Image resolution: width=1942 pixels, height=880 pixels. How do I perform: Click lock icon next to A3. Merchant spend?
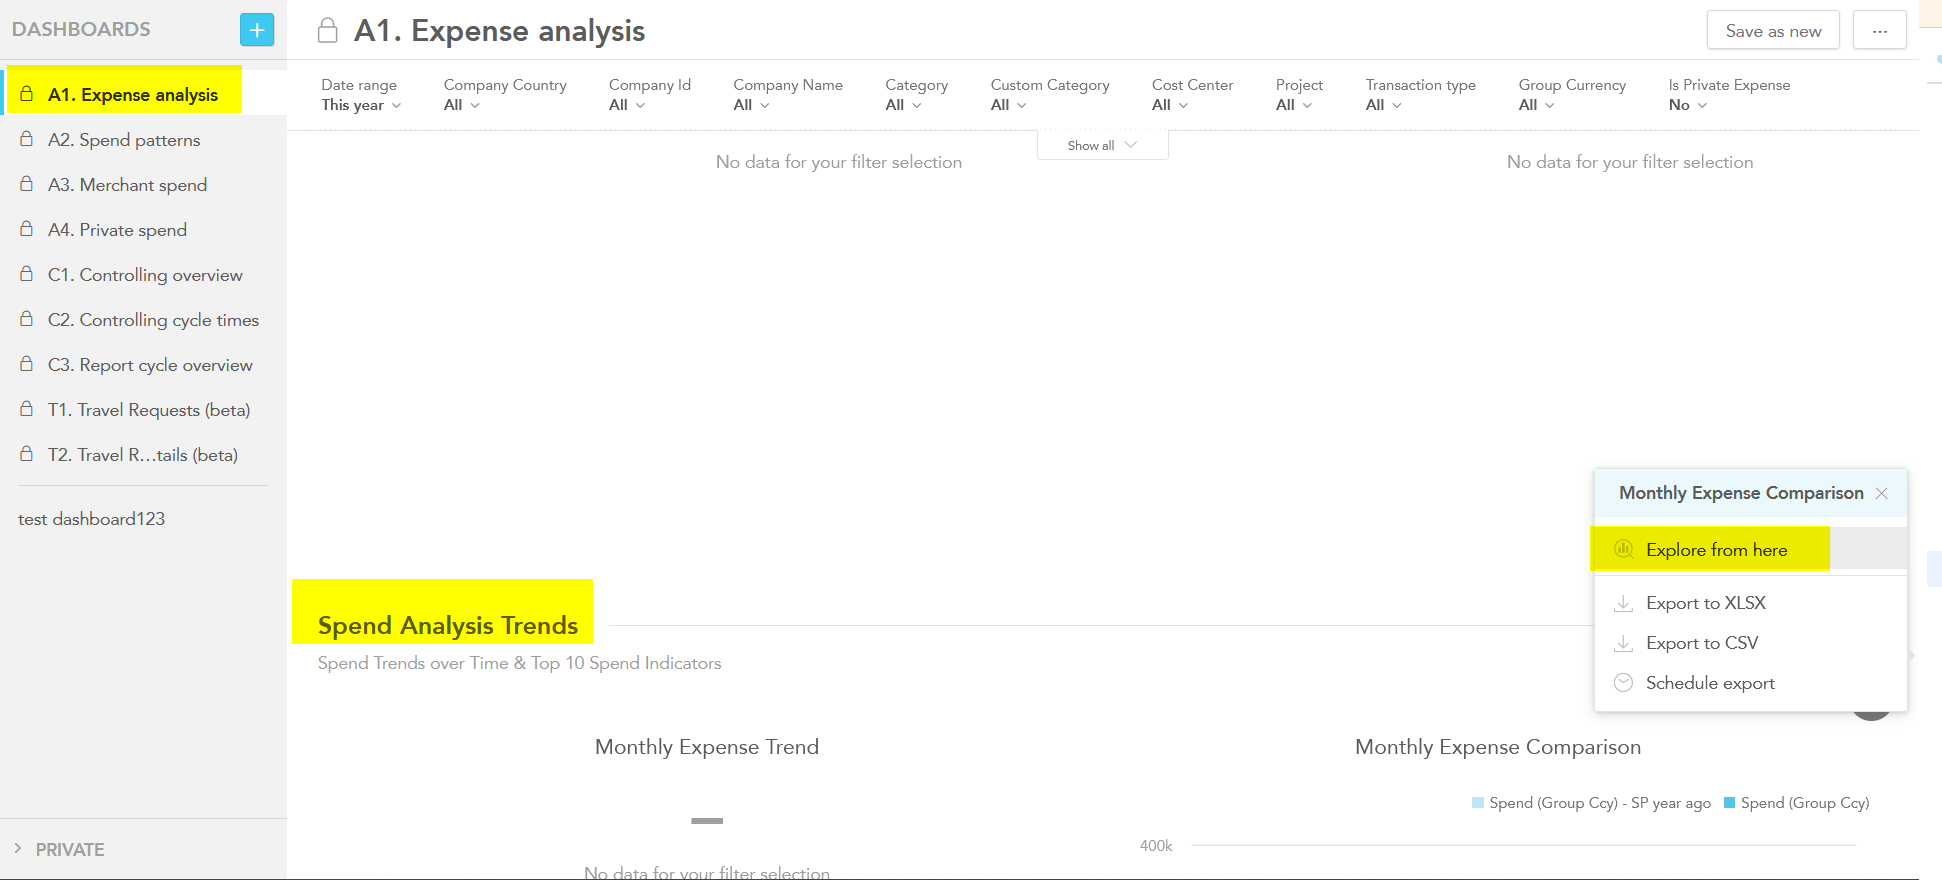point(27,184)
